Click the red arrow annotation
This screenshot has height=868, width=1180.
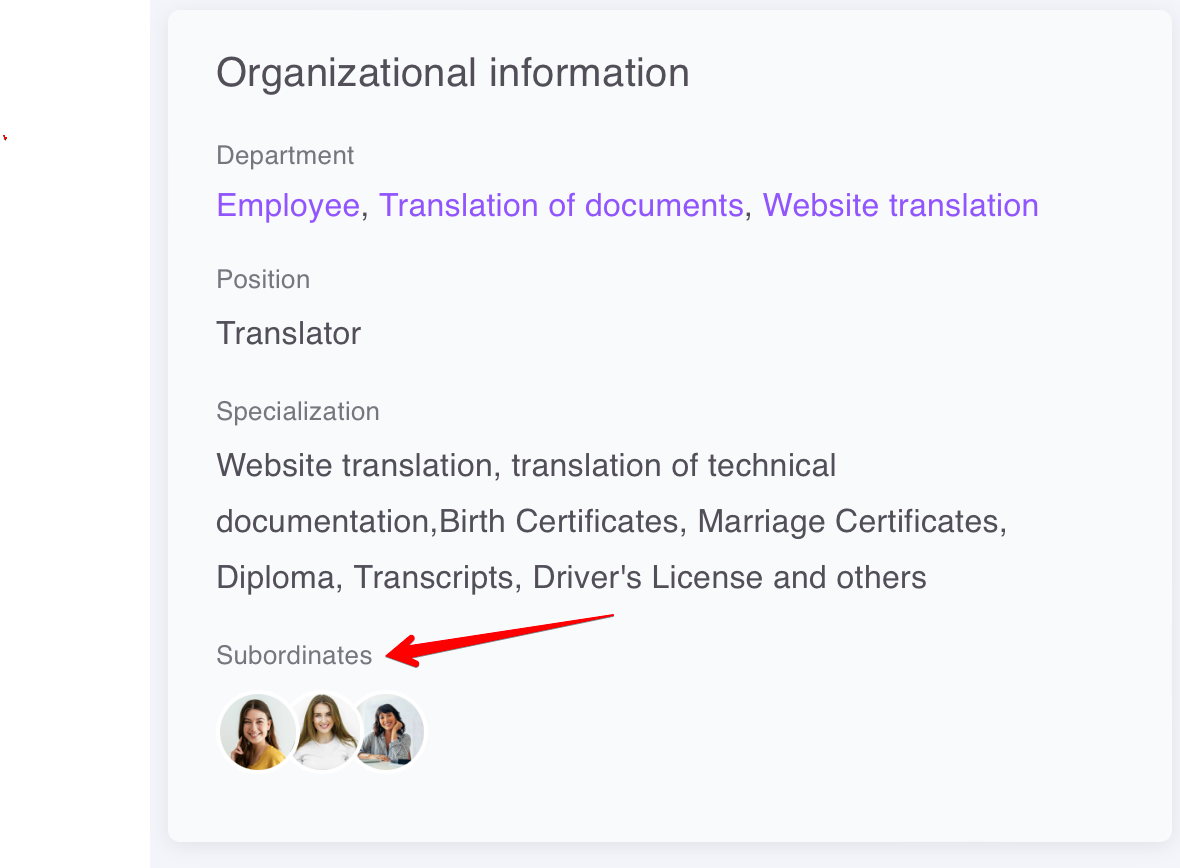(500, 637)
